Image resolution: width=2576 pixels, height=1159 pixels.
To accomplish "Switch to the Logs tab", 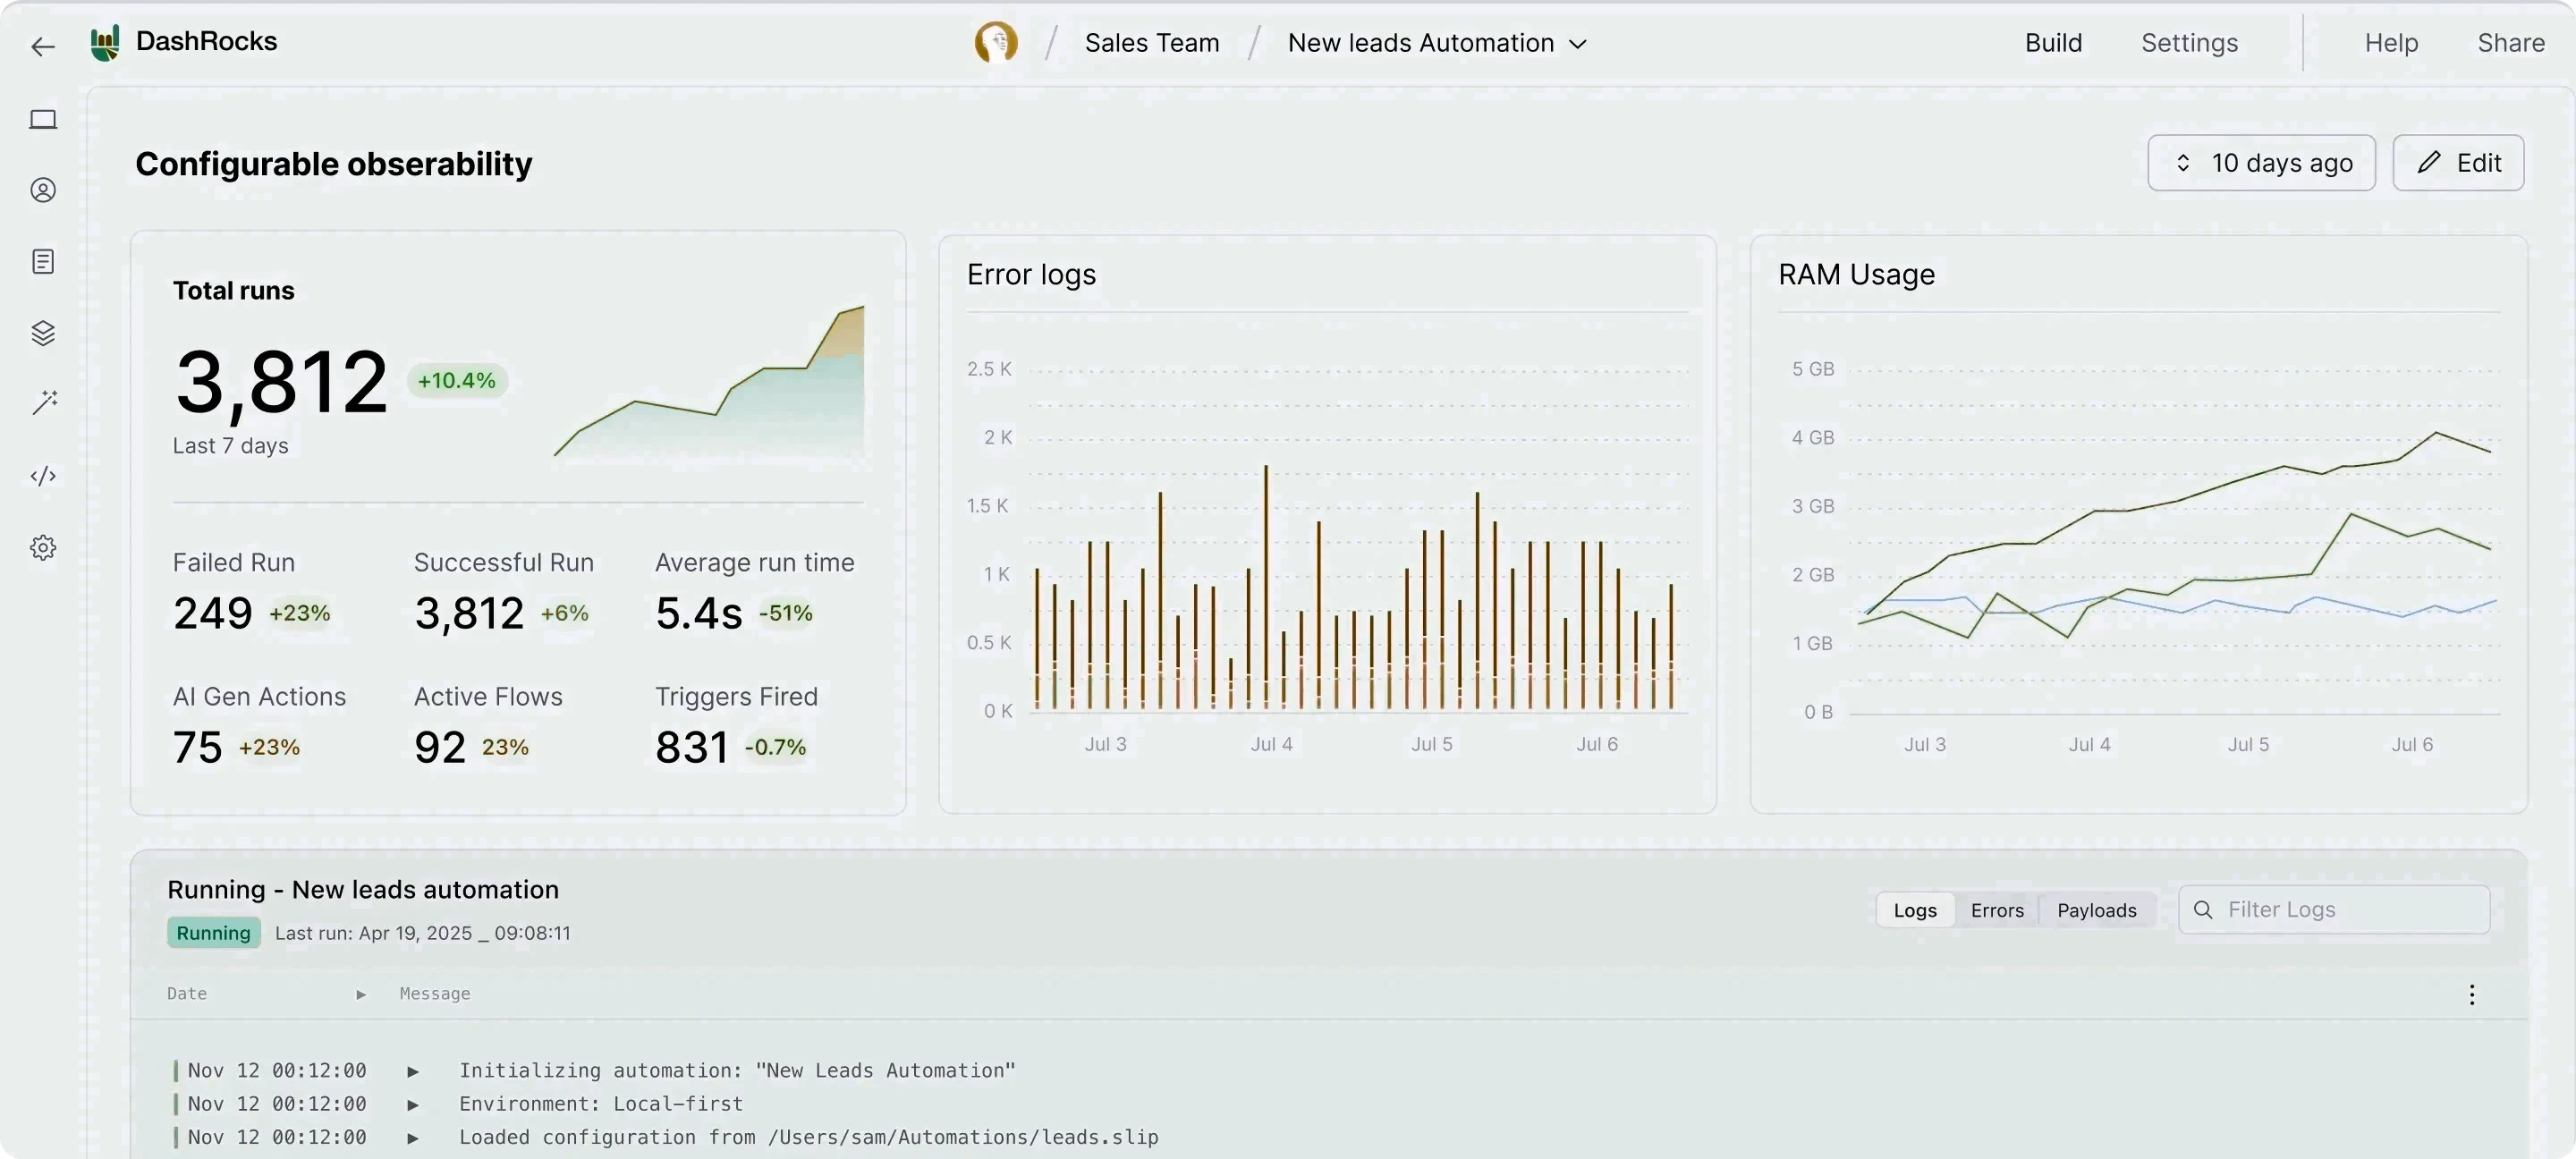I will (x=1914, y=910).
